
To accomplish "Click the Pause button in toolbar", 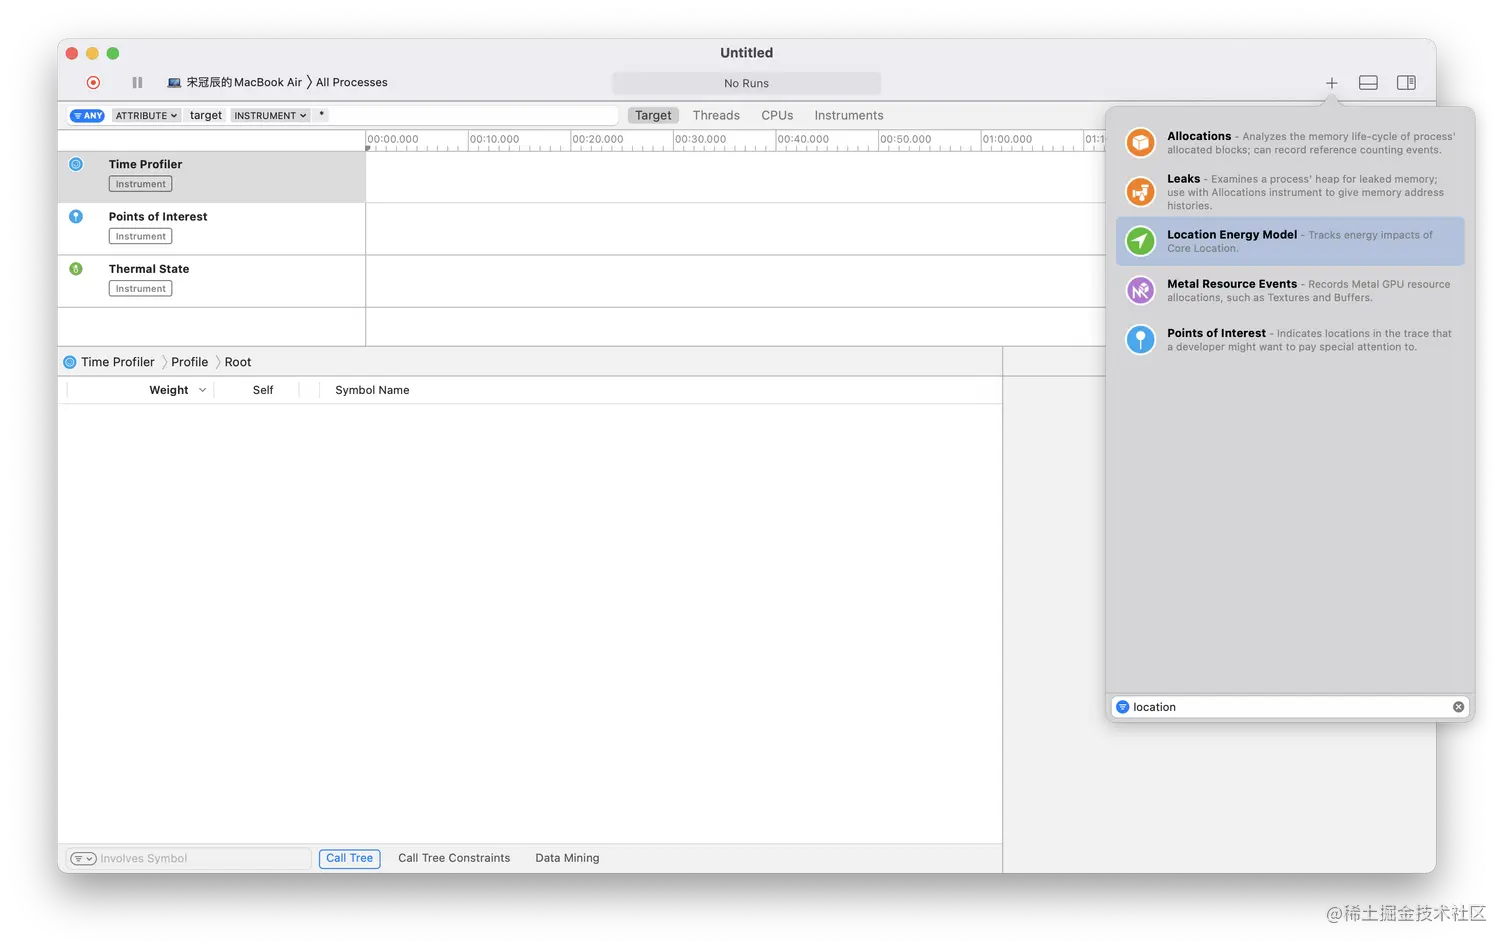I will 137,83.
